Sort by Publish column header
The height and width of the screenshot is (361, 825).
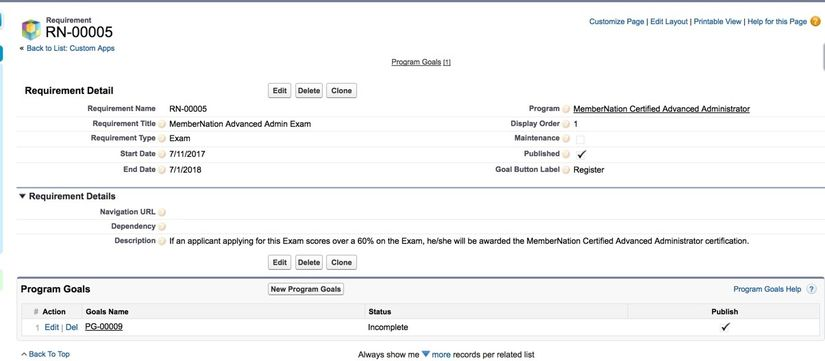tap(725, 312)
